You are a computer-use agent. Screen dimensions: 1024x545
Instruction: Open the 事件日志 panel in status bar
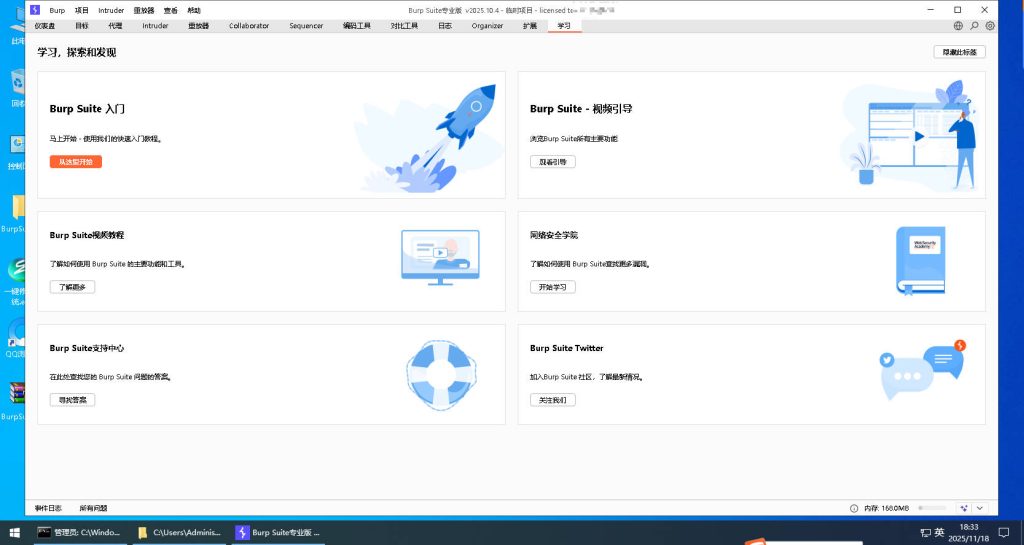48,508
